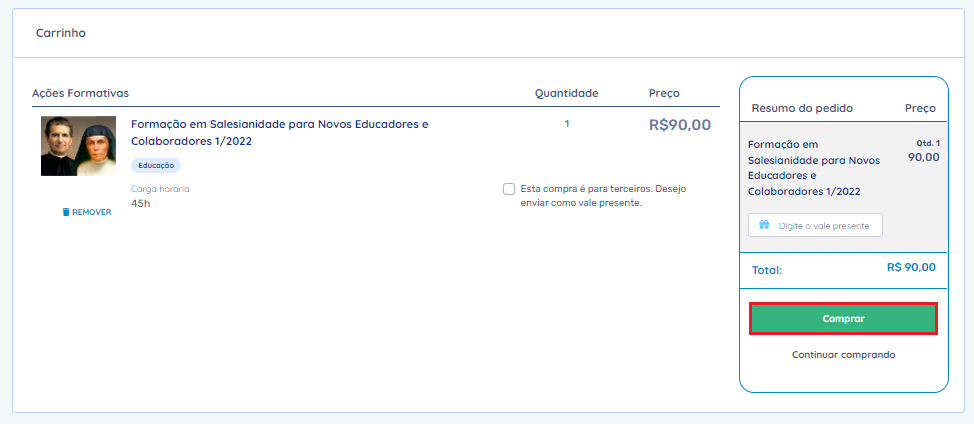Open the Formação em Salesianidade course title
This screenshot has height=424, width=974.
pos(279,132)
